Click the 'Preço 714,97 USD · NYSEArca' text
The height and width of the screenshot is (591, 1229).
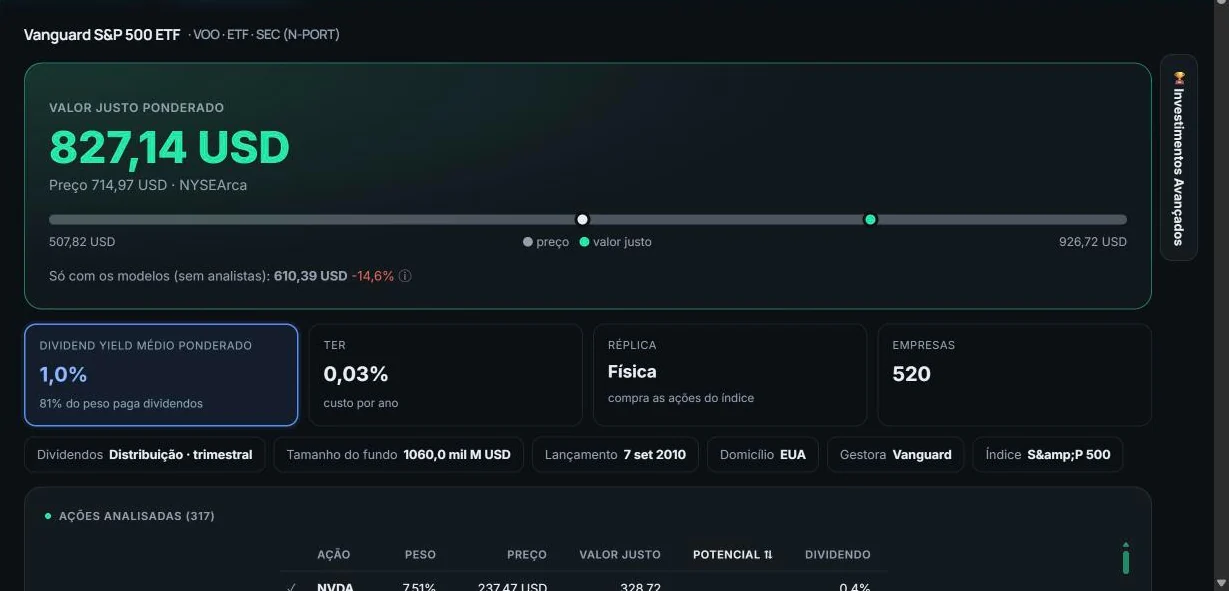pyautogui.click(x=148, y=185)
